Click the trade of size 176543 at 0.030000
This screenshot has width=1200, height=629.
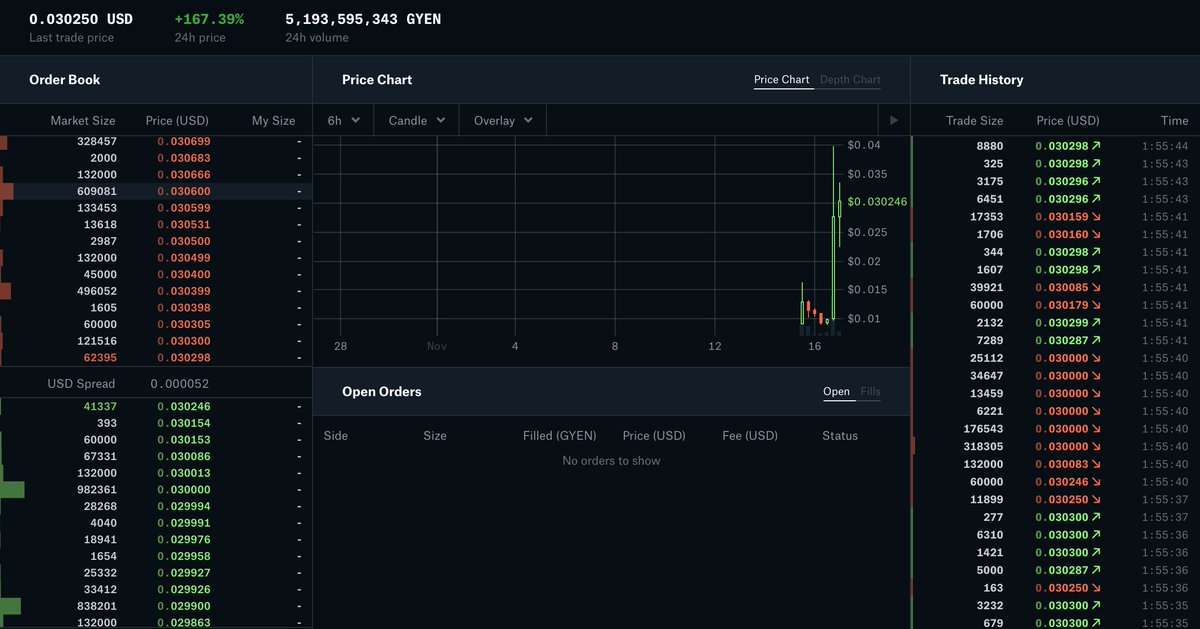coord(1056,429)
